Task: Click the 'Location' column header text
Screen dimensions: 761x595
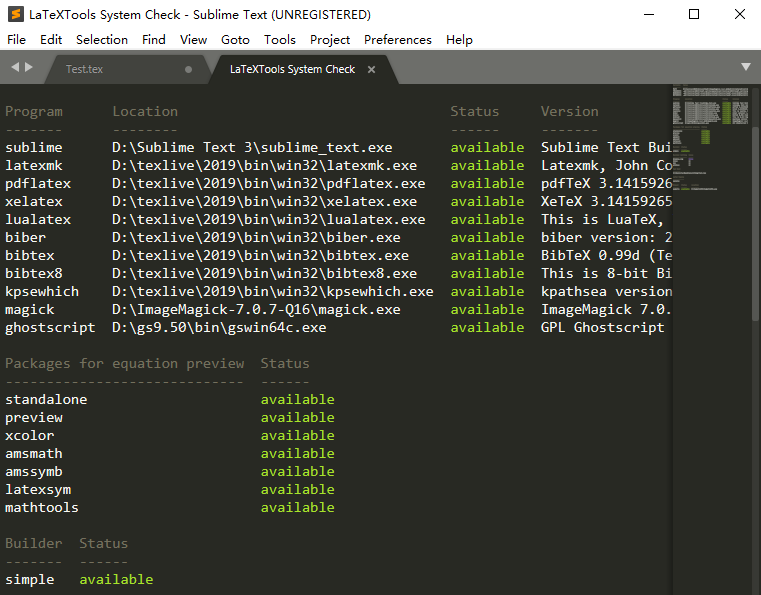Action: coord(145,112)
